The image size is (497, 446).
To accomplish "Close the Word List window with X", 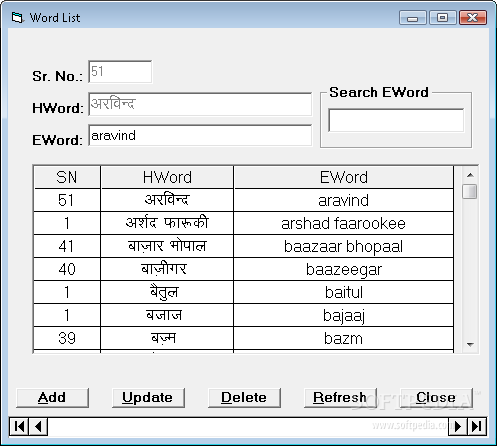I will tap(473, 17).
